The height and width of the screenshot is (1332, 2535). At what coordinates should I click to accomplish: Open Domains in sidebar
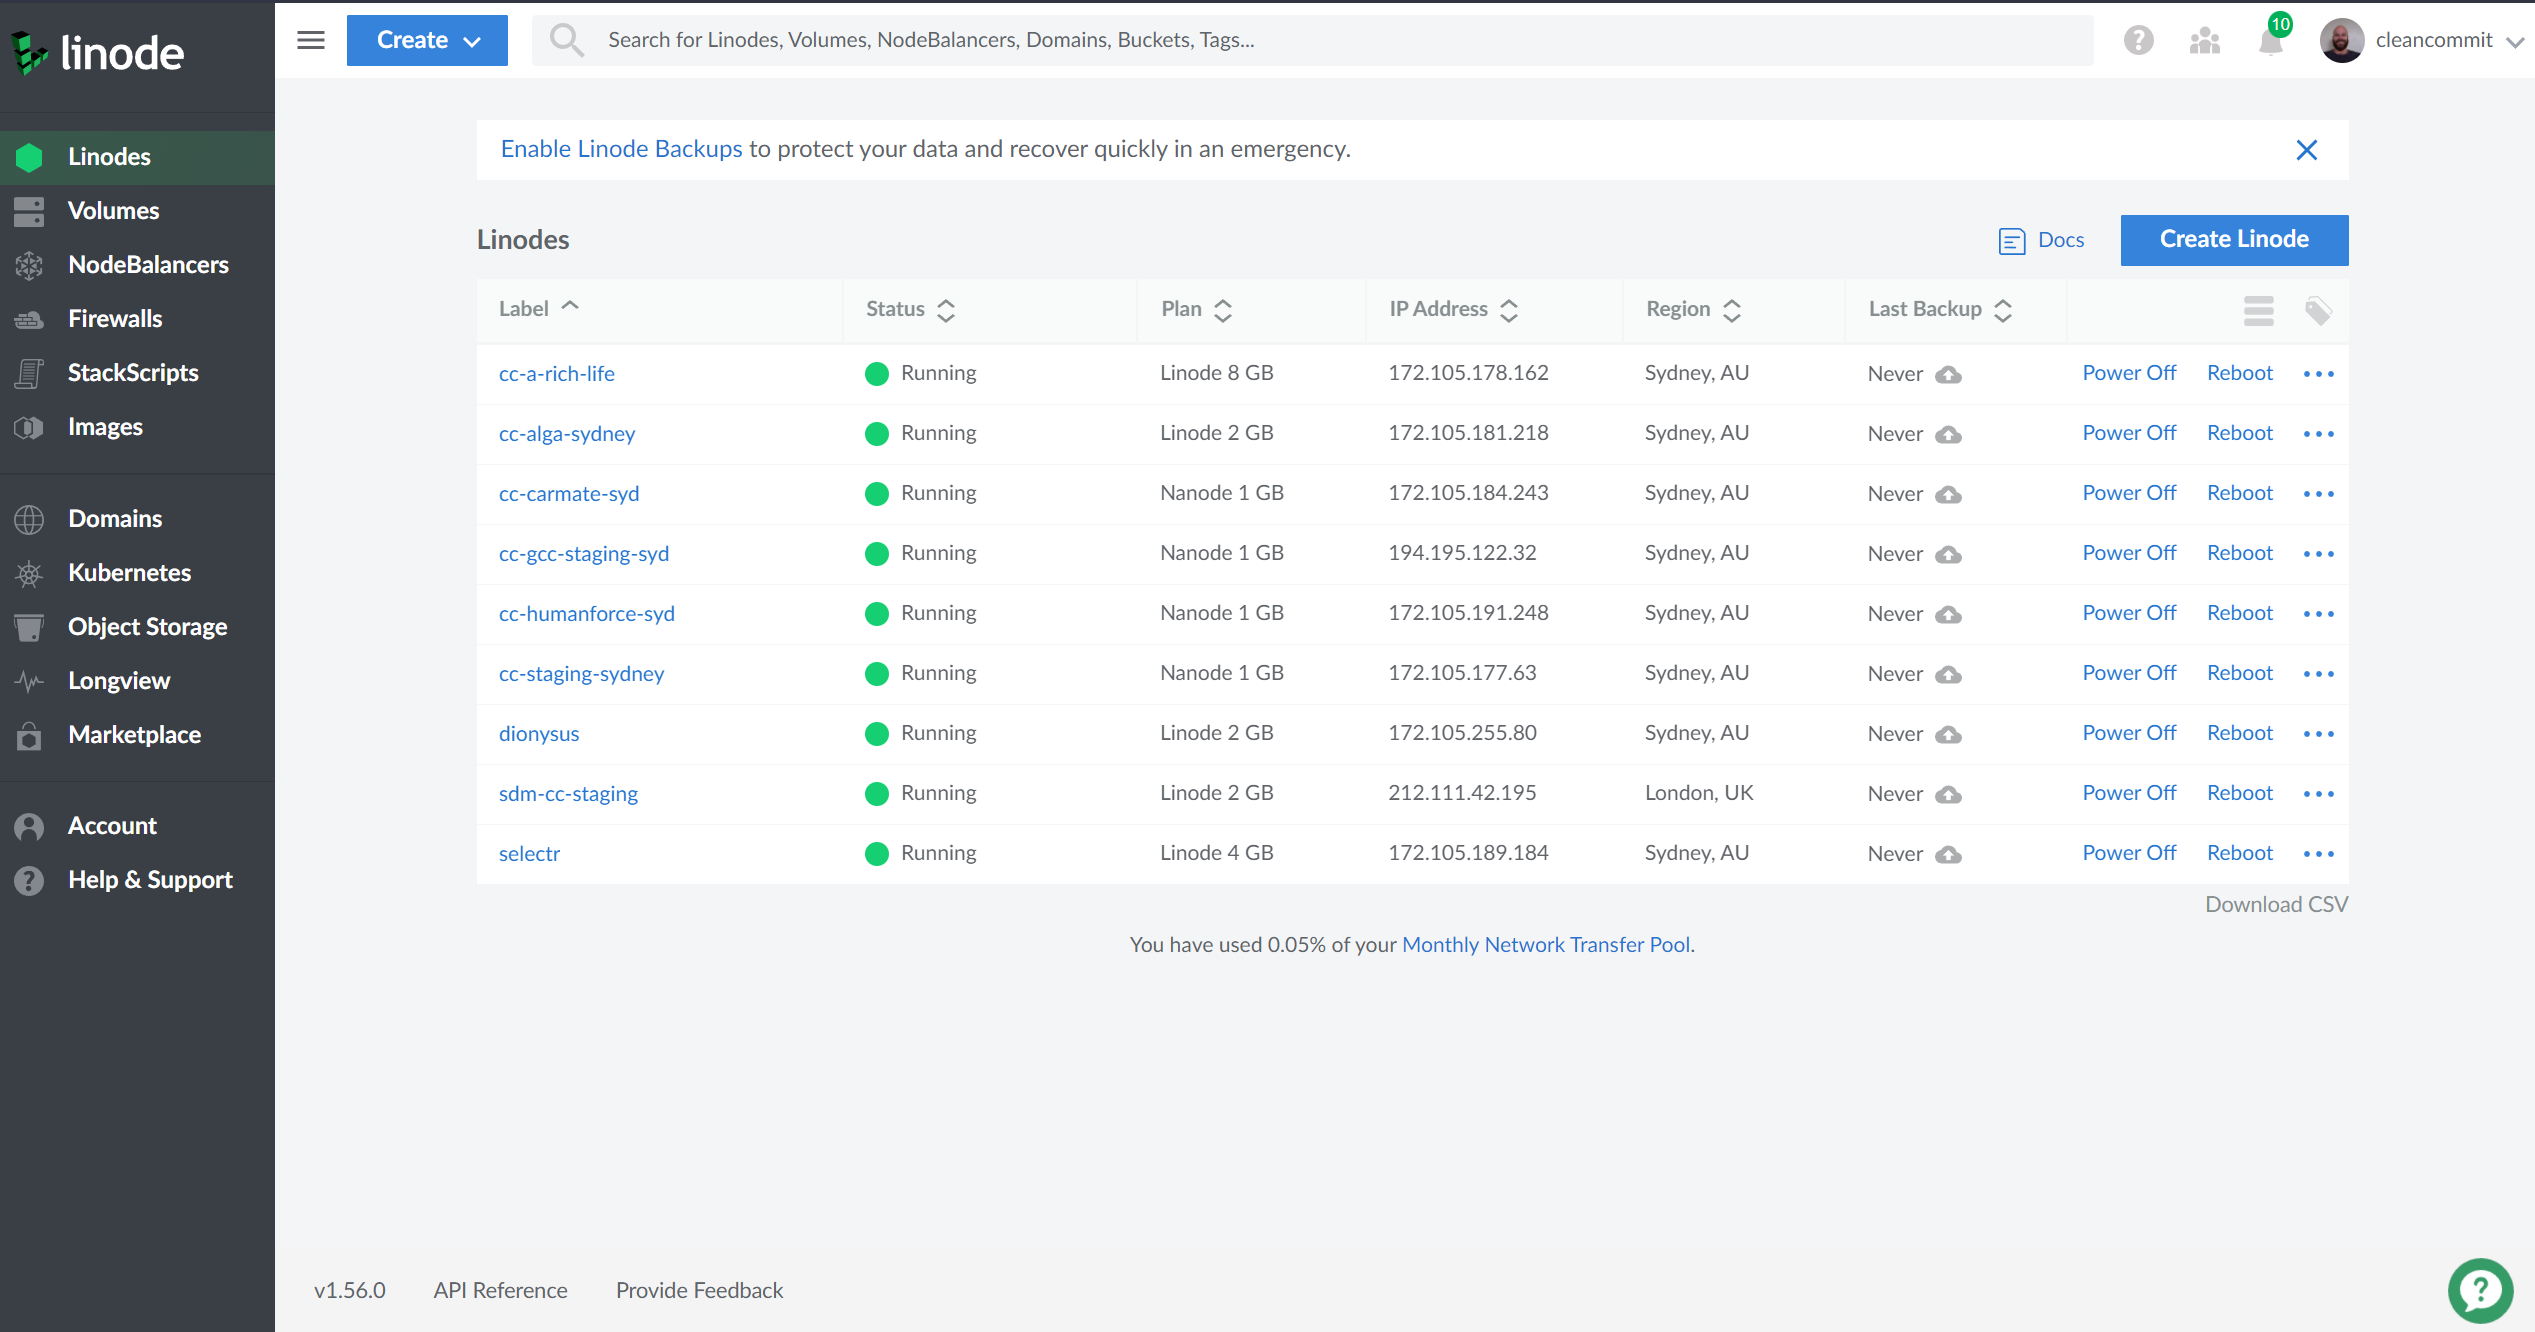point(137,519)
